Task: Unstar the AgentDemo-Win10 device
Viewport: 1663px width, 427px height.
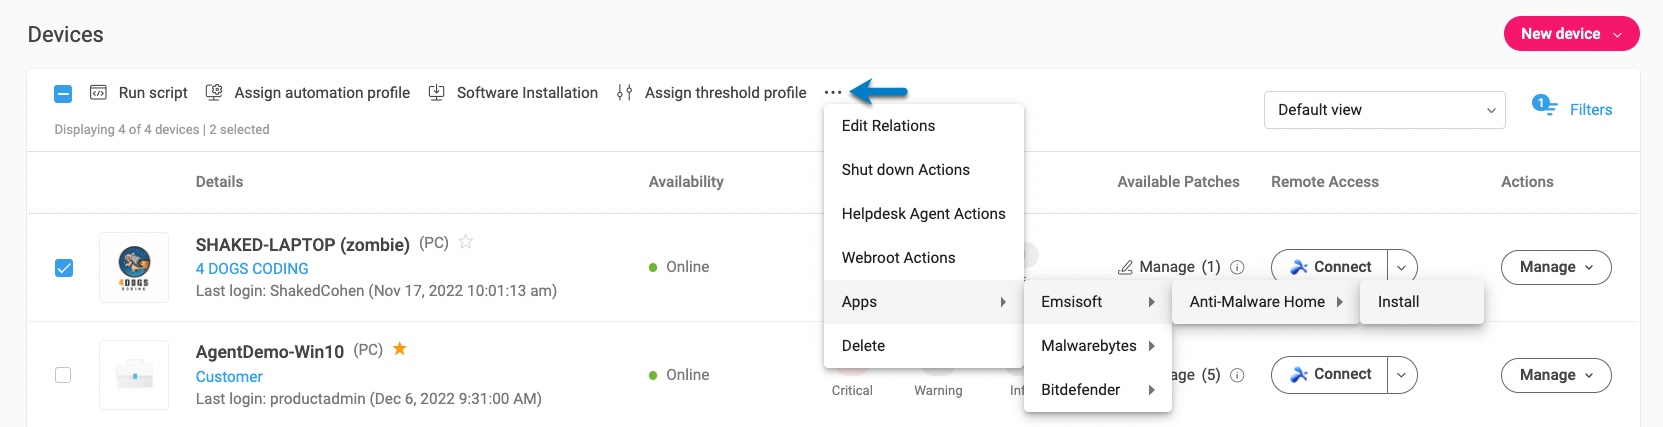Action: pyautogui.click(x=400, y=349)
